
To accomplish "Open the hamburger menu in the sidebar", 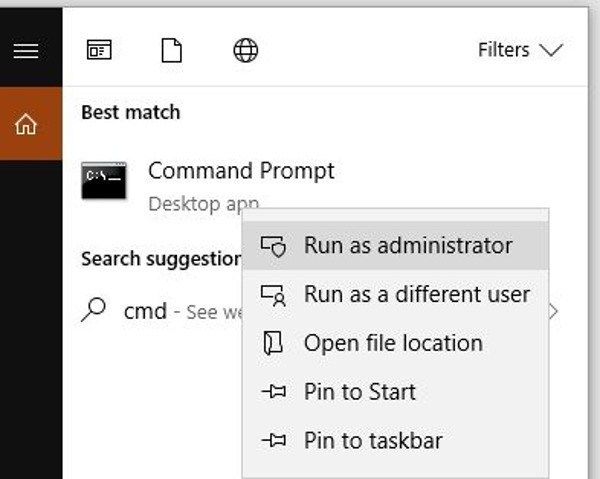I will (26, 51).
